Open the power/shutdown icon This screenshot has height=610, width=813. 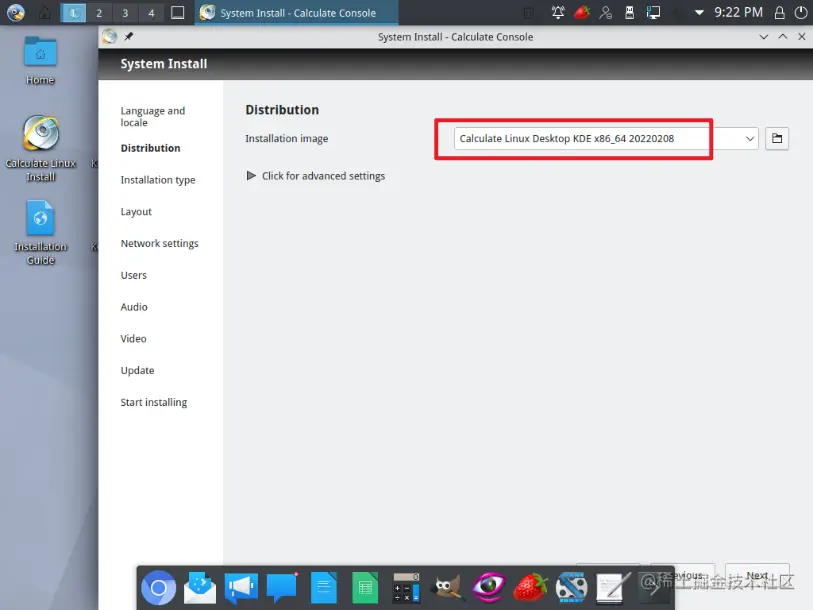[801, 12]
